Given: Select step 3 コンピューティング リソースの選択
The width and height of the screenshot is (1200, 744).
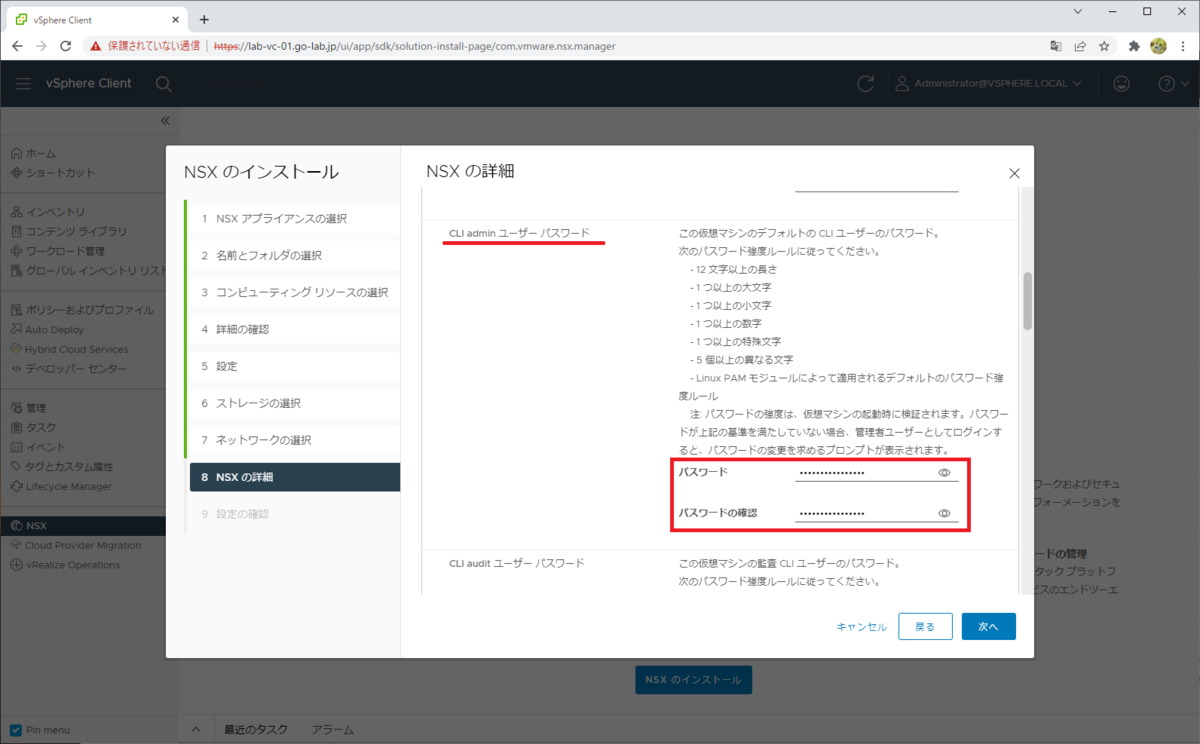Looking at the screenshot, I should 293,293.
